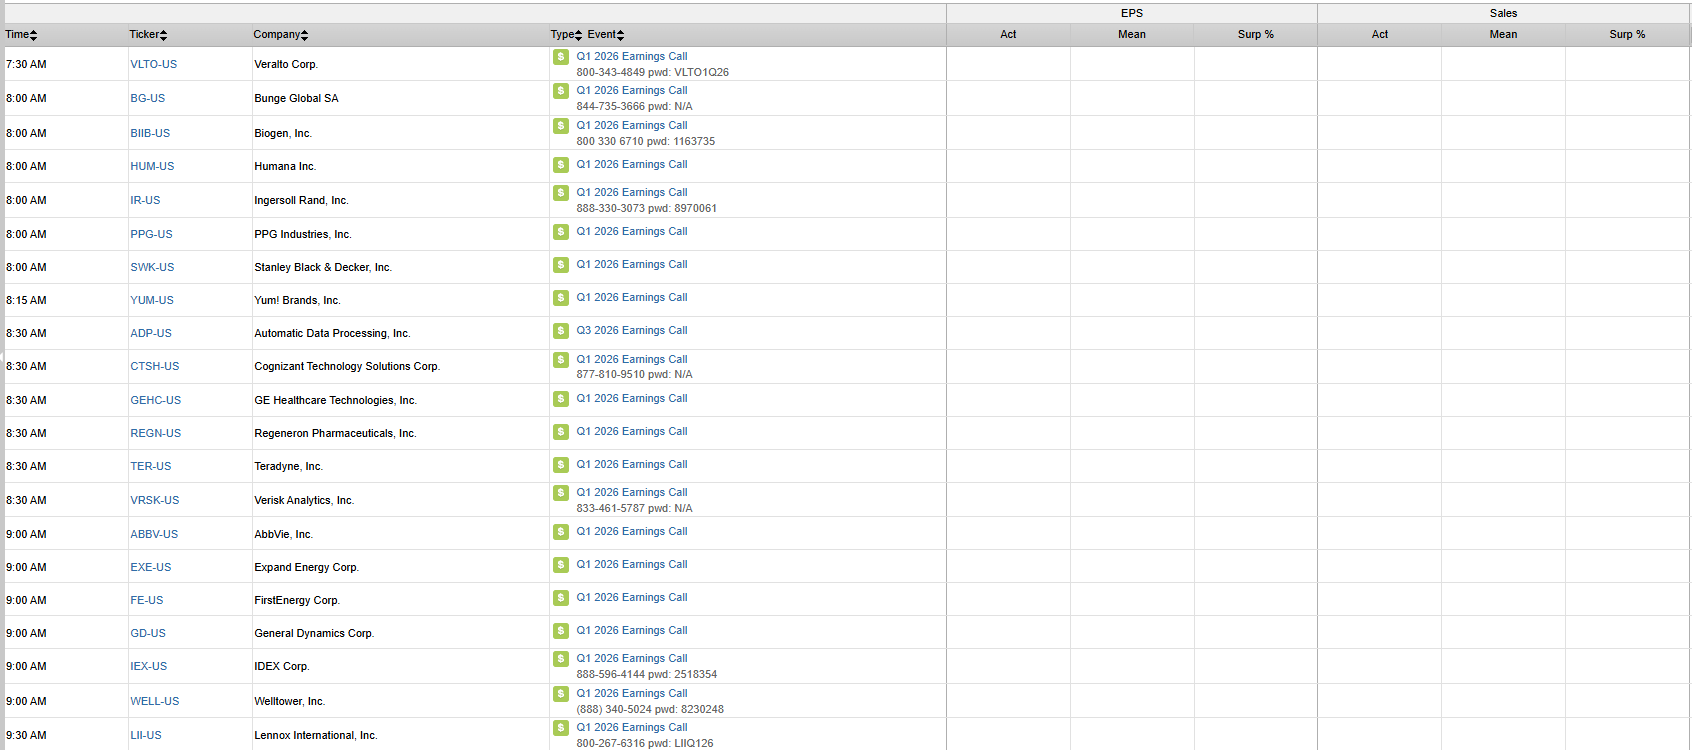This screenshot has width=1692, height=750.
Task: Sort by the Type column header
Action: [565, 35]
